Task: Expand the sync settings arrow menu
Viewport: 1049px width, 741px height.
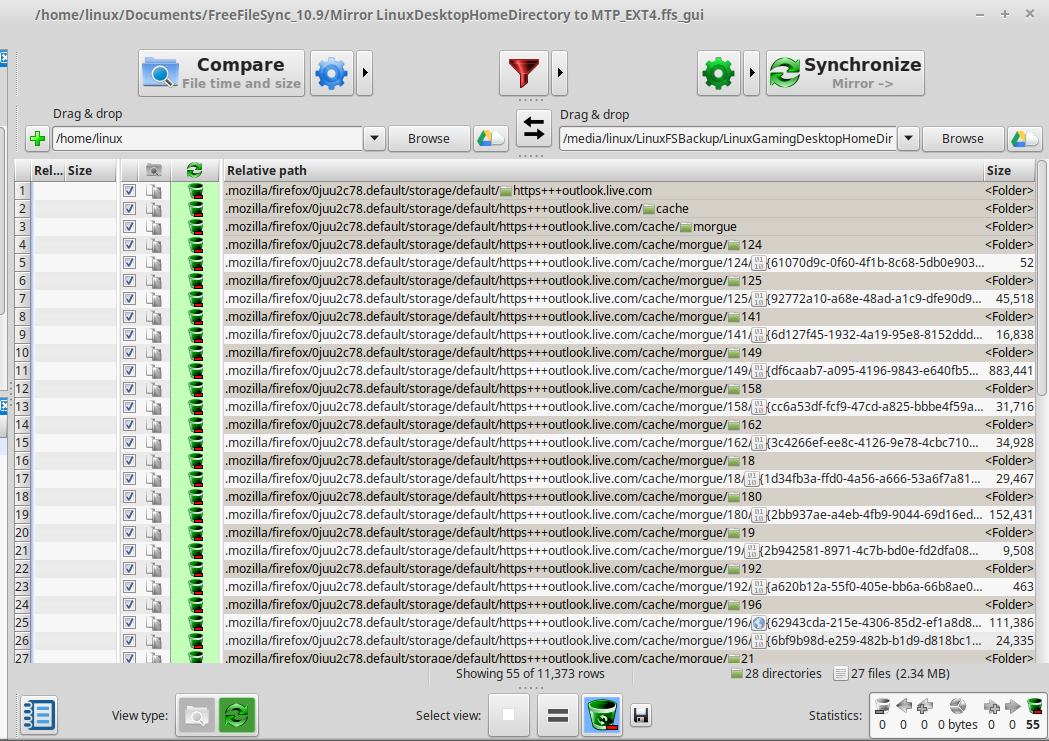Action: (x=751, y=73)
